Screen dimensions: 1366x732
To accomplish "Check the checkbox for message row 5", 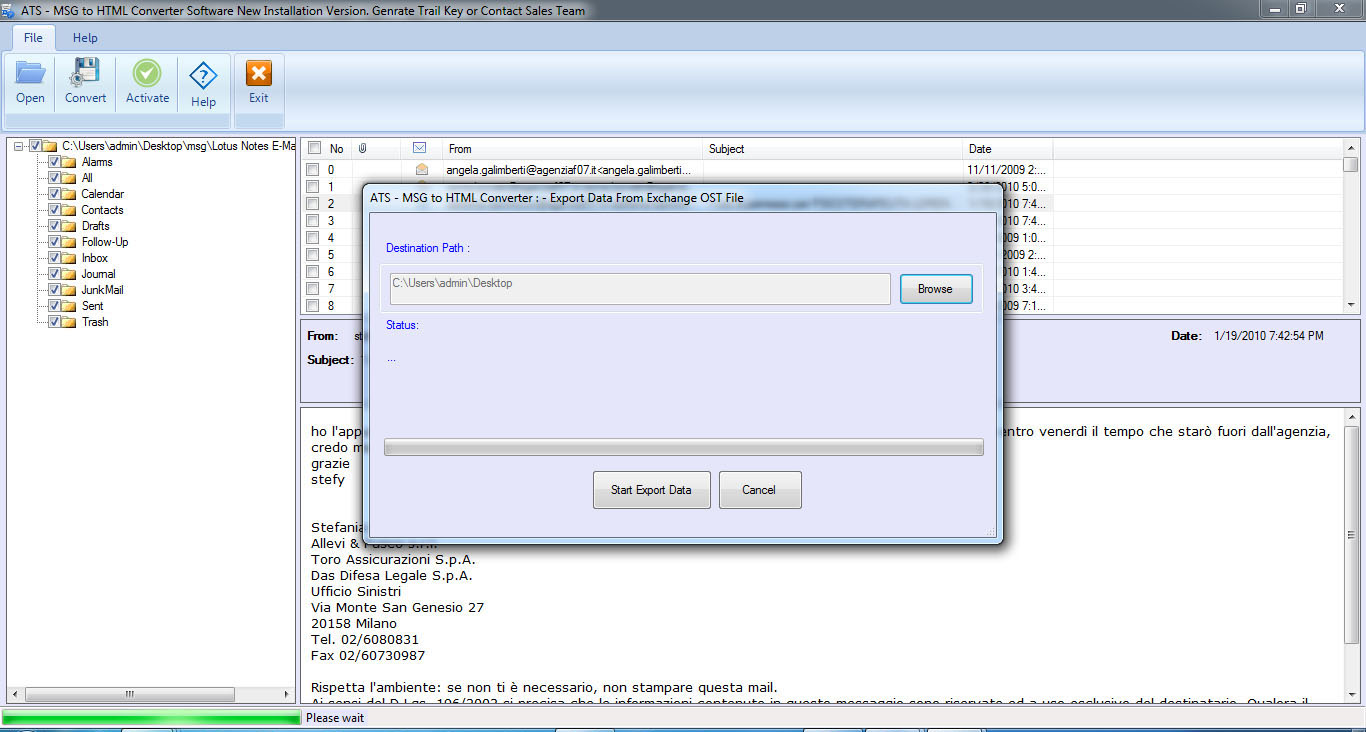I will (x=313, y=255).
